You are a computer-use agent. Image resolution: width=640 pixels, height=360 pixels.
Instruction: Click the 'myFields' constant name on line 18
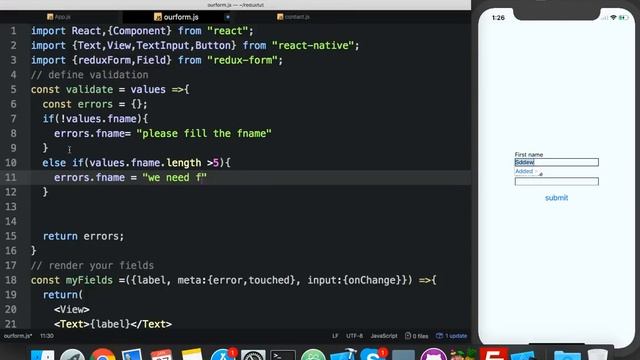pyautogui.click(x=89, y=280)
